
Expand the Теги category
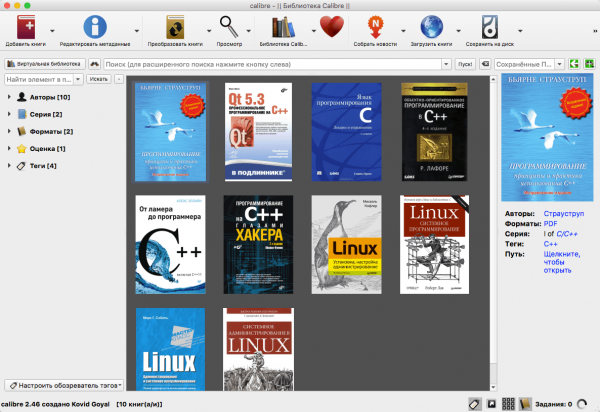pyautogui.click(x=9, y=165)
